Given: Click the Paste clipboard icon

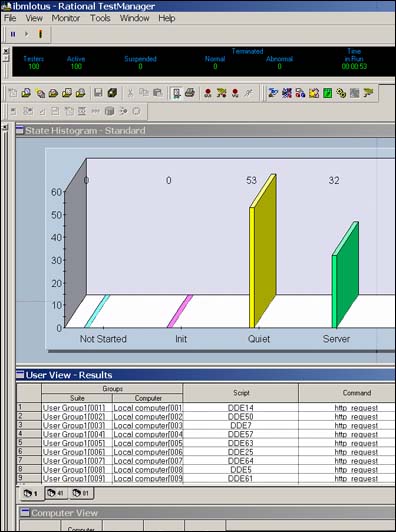Looking at the screenshot, I should tap(157, 93).
